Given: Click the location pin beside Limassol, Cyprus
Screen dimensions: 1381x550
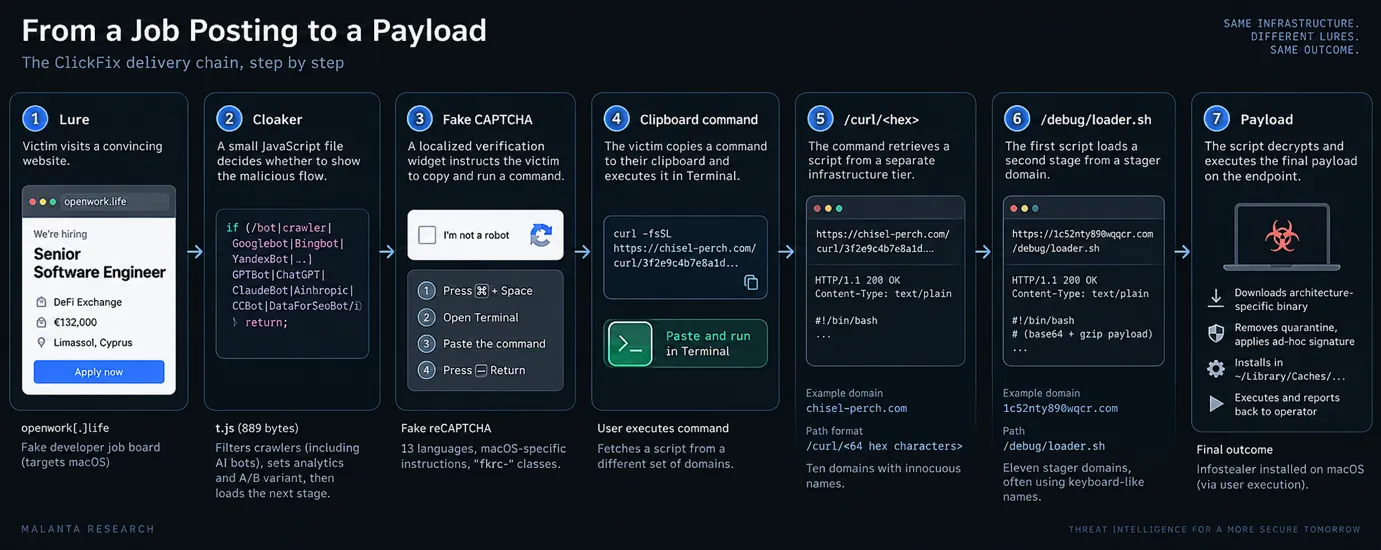Looking at the screenshot, I should click(41, 342).
